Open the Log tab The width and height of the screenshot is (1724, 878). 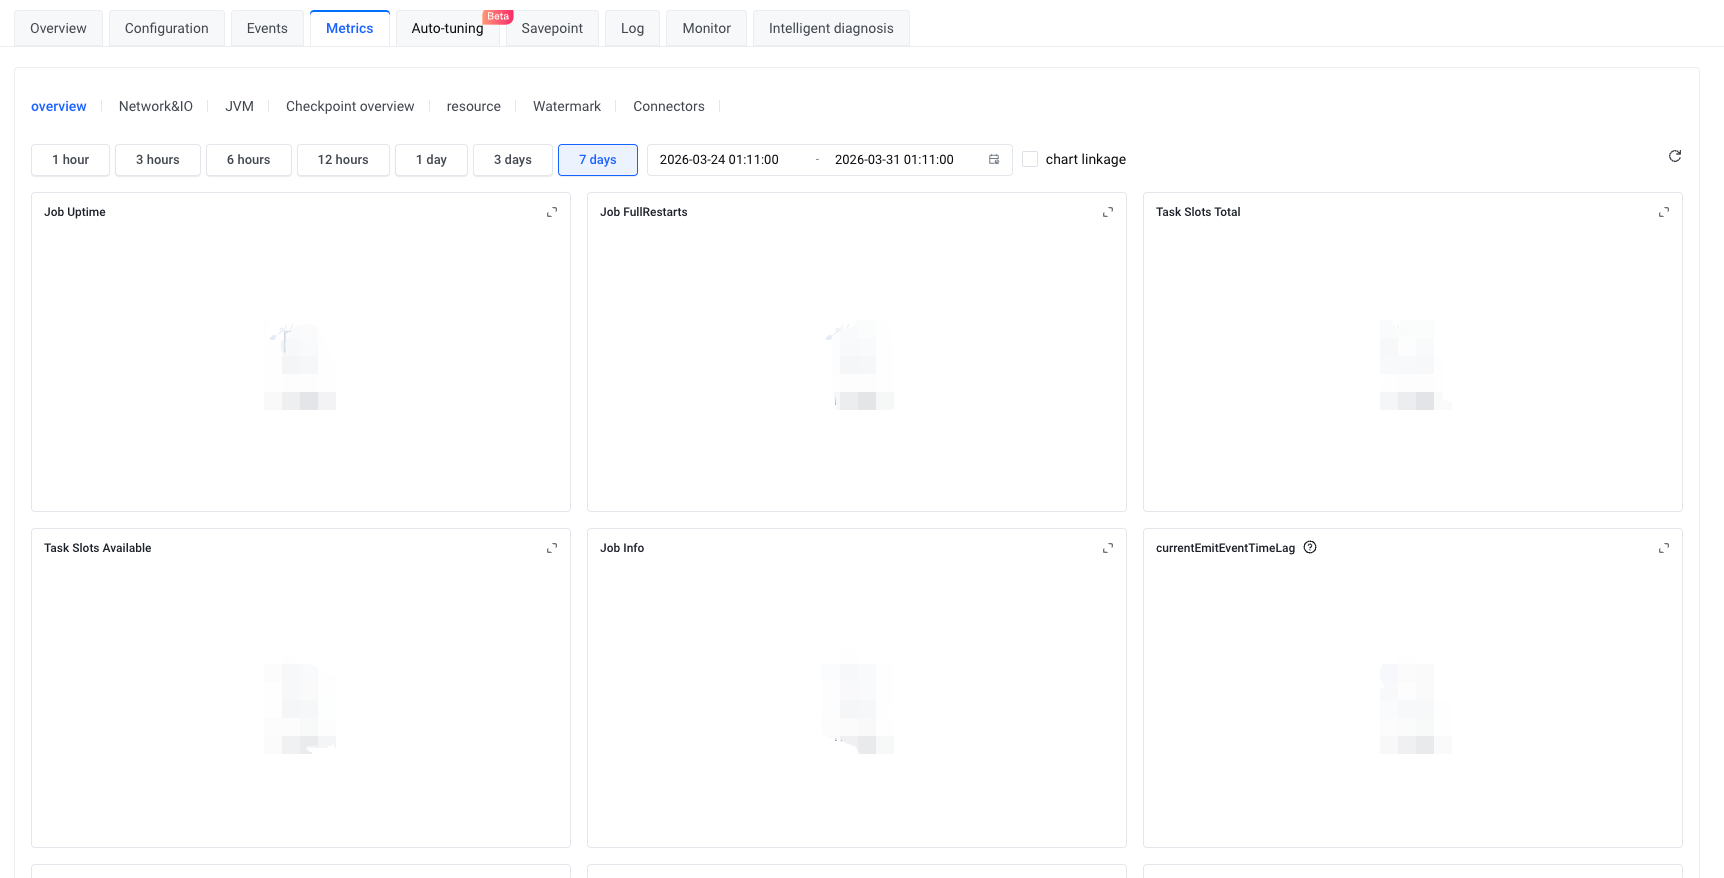click(x=632, y=28)
